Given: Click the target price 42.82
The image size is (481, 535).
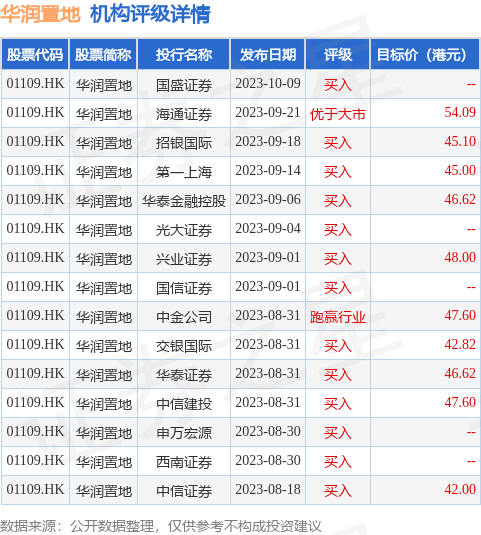Looking at the screenshot, I should (x=460, y=345).
